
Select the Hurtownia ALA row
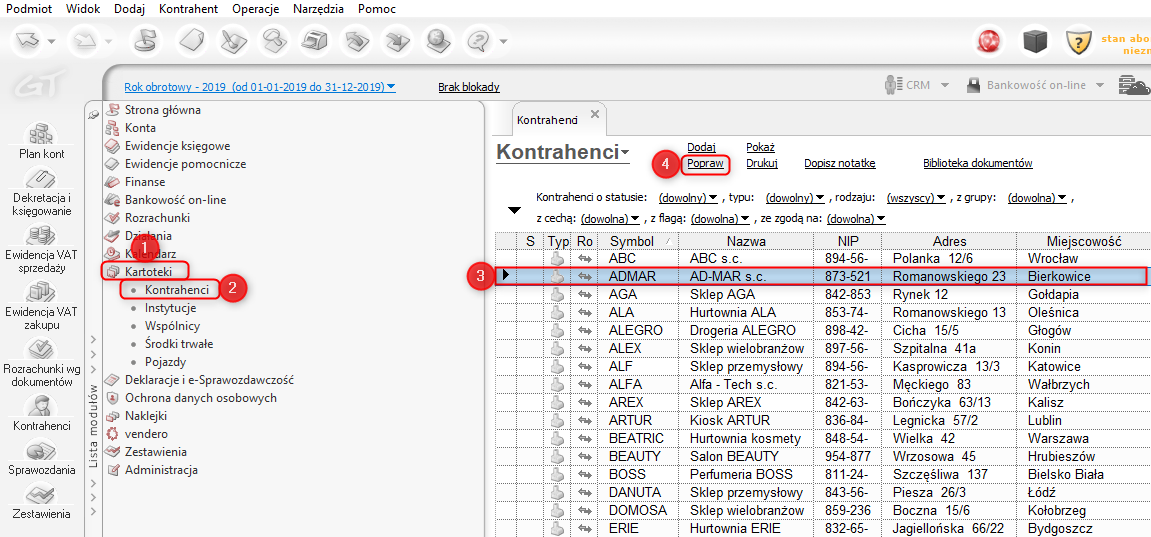822,313
